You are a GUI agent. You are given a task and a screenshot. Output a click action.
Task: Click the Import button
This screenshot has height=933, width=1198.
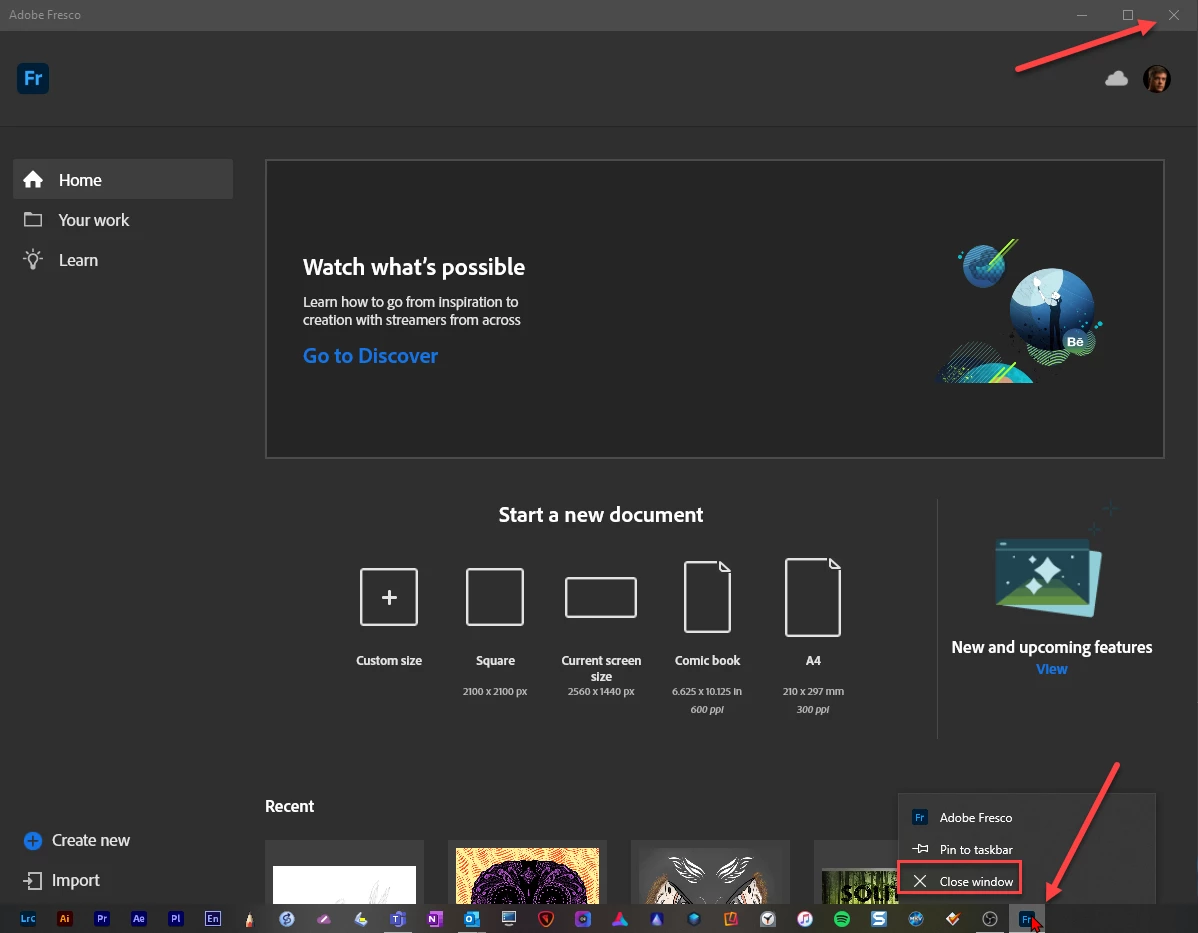coord(62,880)
